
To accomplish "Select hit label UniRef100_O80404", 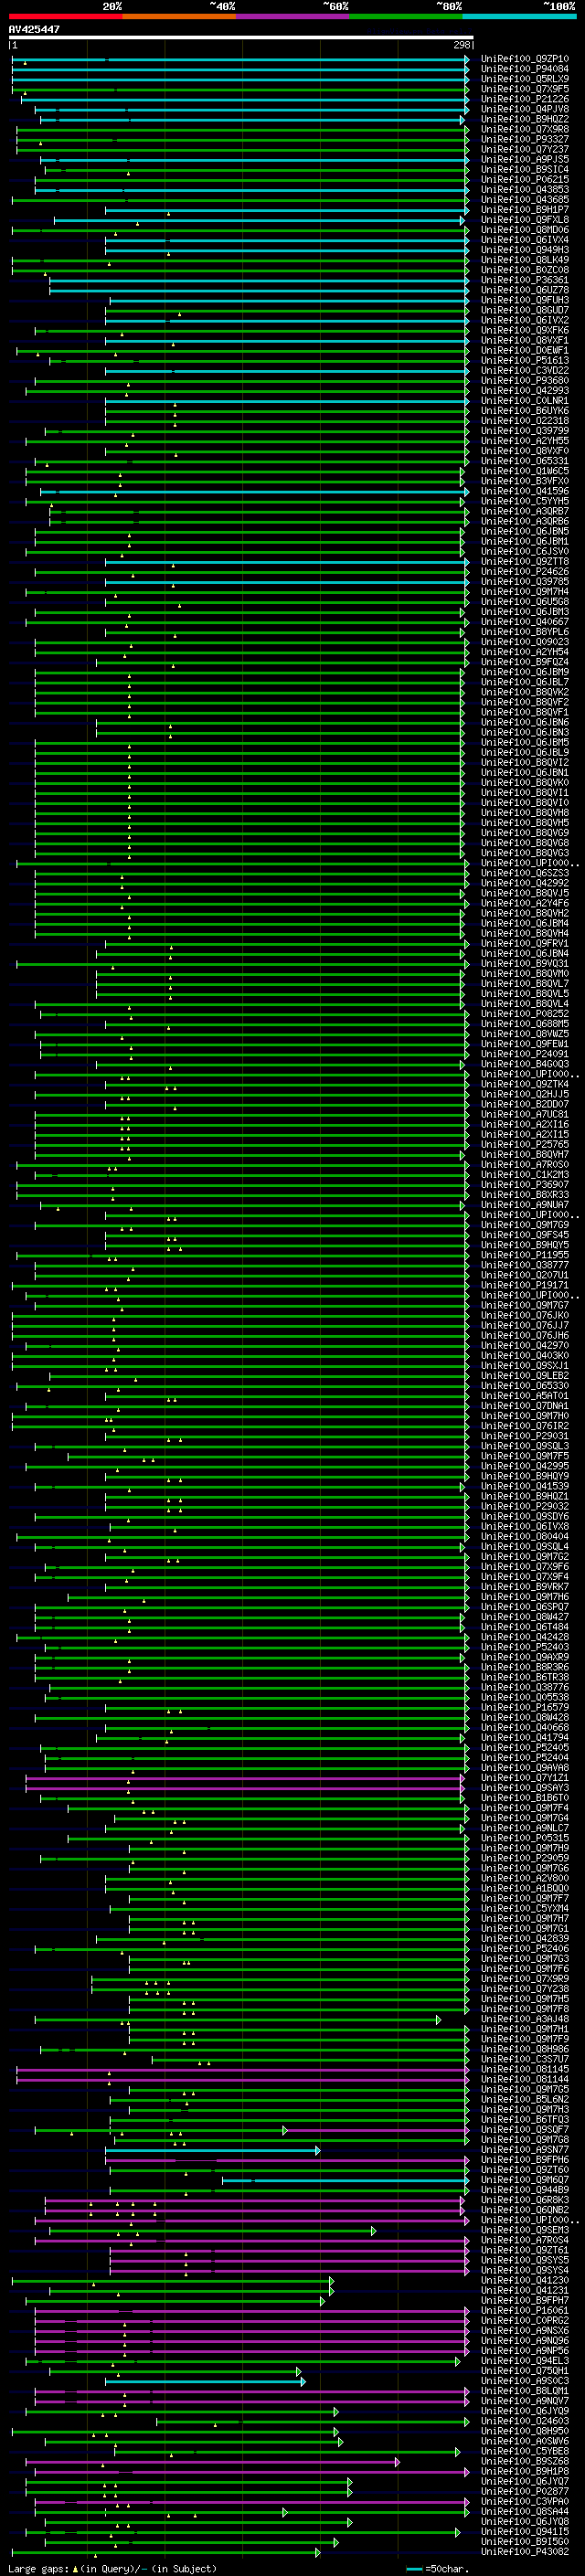I will tap(525, 1536).
